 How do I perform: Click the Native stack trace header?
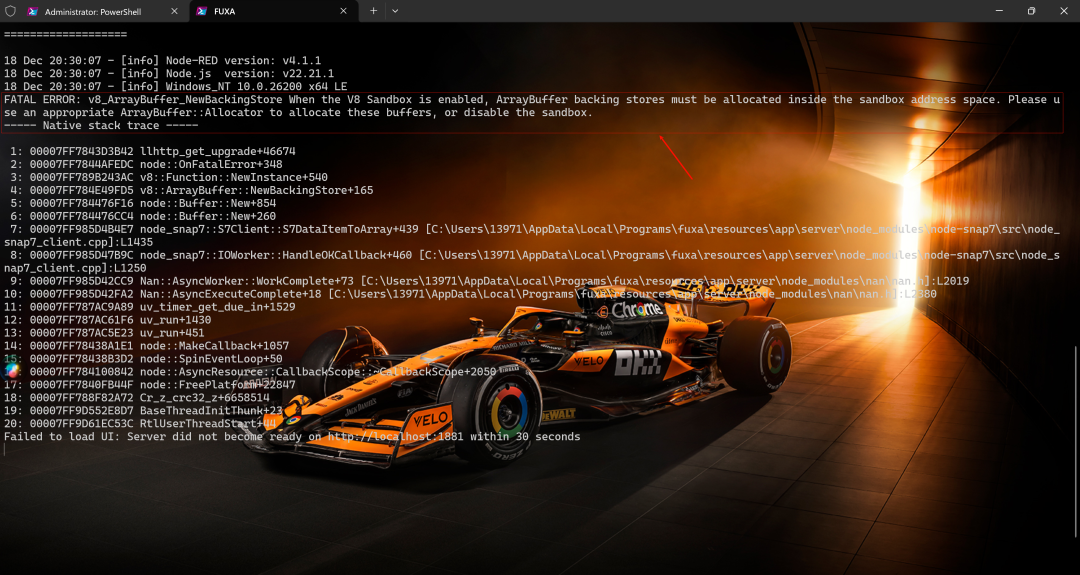pos(101,125)
